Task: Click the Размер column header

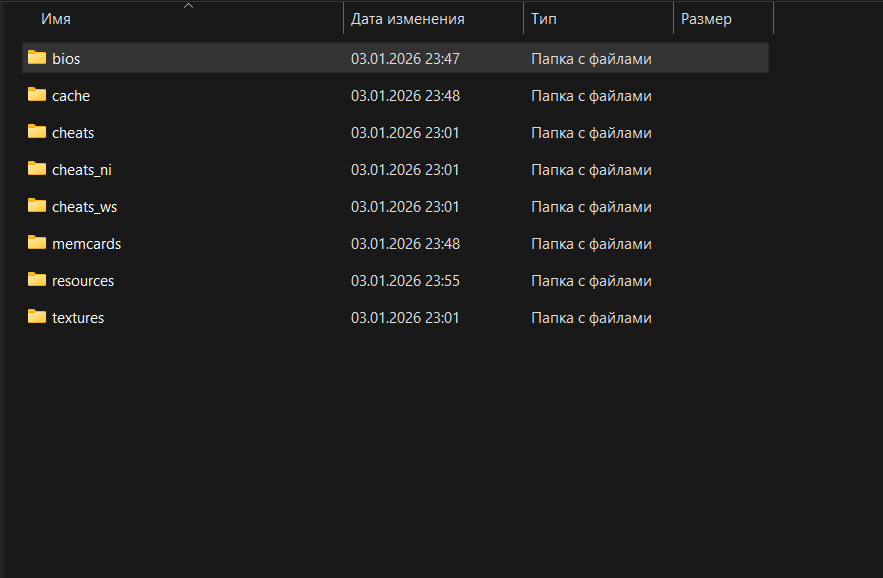Action: (706, 19)
